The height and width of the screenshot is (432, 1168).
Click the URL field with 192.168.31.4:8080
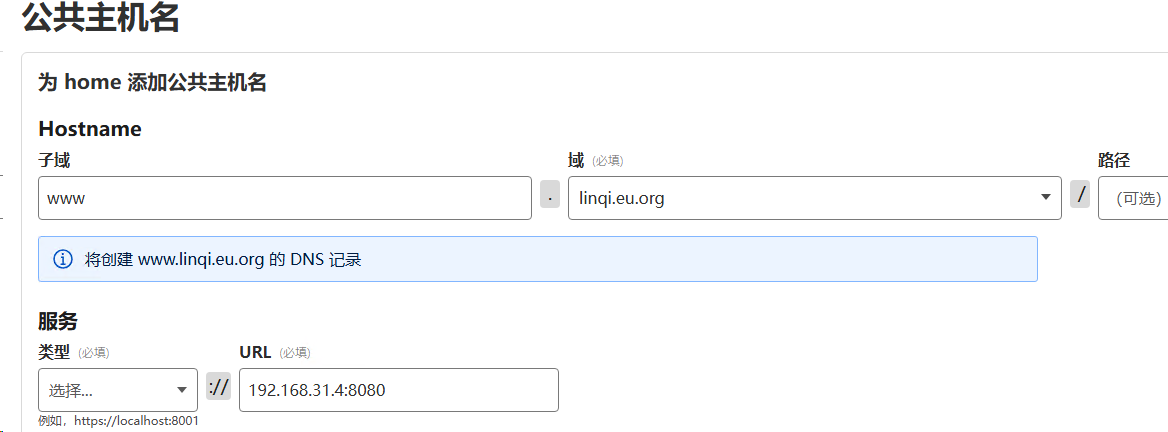pyautogui.click(x=398, y=390)
